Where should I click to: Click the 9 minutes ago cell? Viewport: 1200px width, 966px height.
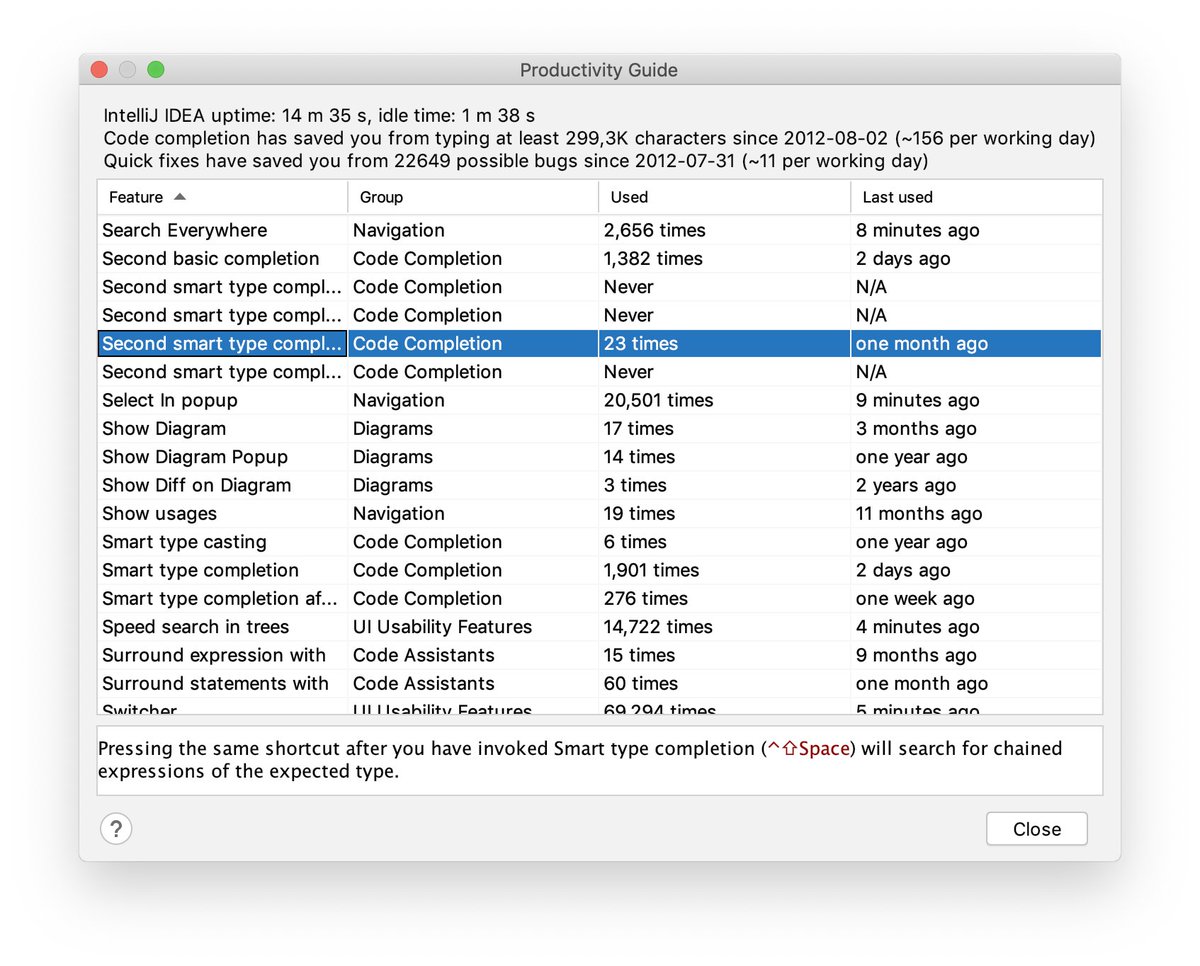point(976,400)
